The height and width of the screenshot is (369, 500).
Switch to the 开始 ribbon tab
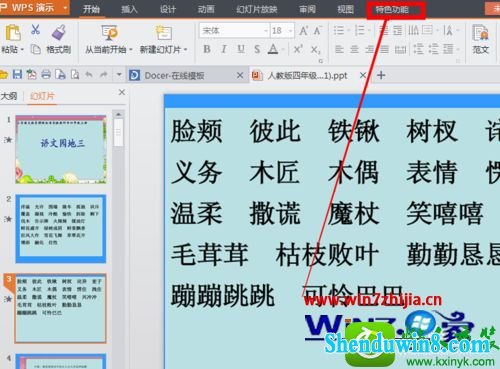click(x=91, y=9)
